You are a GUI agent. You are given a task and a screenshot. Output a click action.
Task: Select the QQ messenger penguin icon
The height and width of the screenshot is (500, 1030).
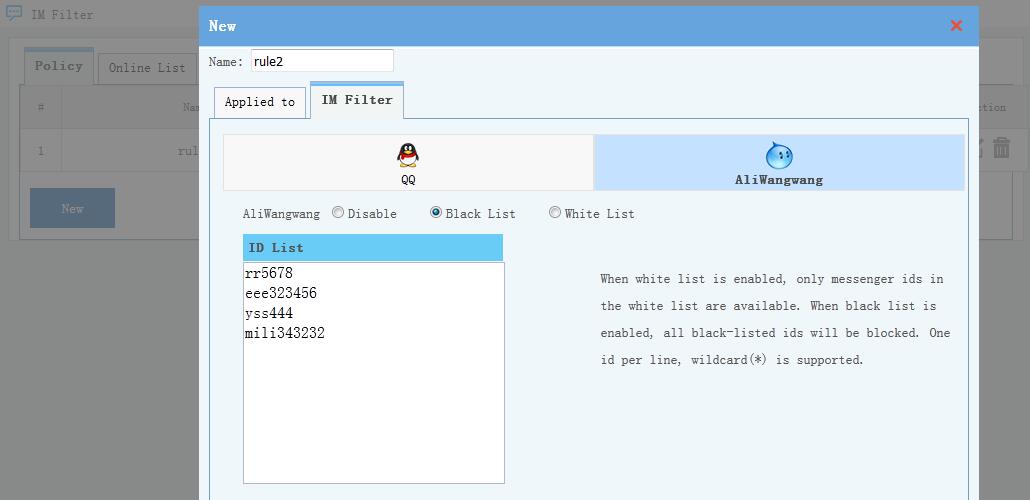(x=408, y=155)
